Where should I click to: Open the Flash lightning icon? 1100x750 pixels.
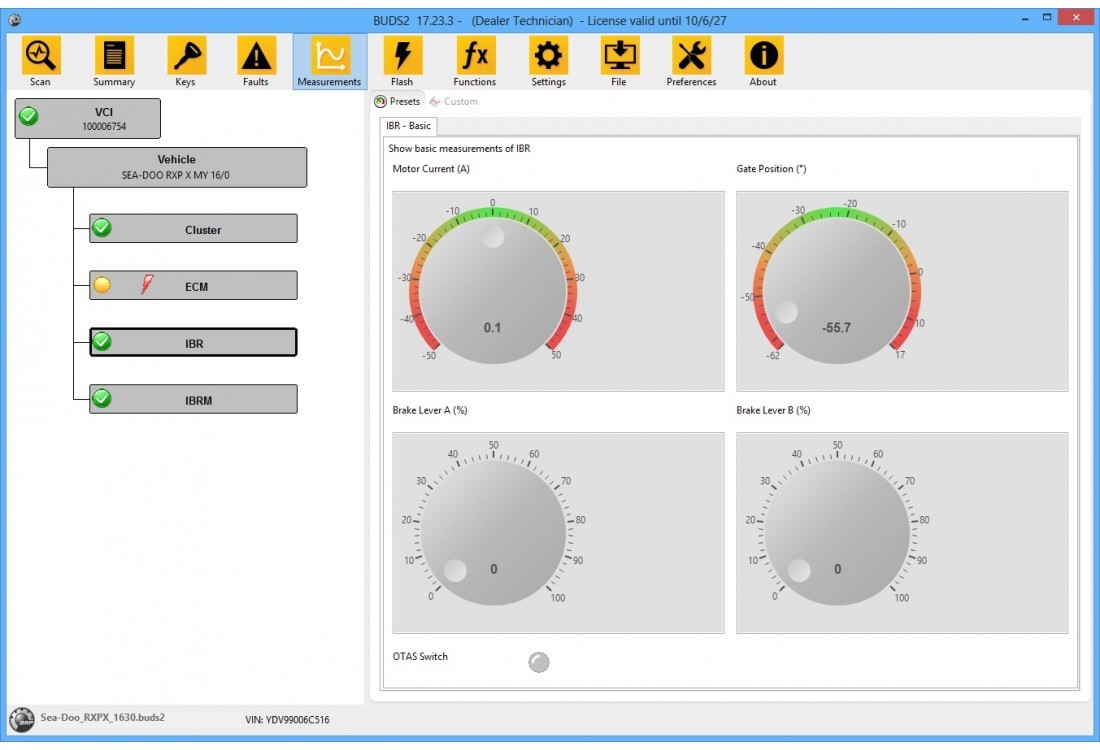click(x=402, y=61)
